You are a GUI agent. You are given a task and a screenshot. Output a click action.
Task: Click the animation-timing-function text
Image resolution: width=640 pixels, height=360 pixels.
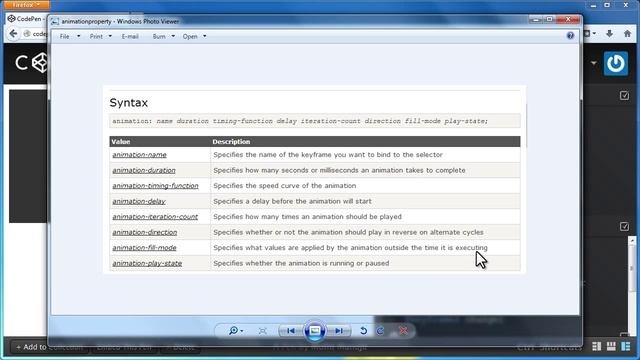pyautogui.click(x=156, y=186)
